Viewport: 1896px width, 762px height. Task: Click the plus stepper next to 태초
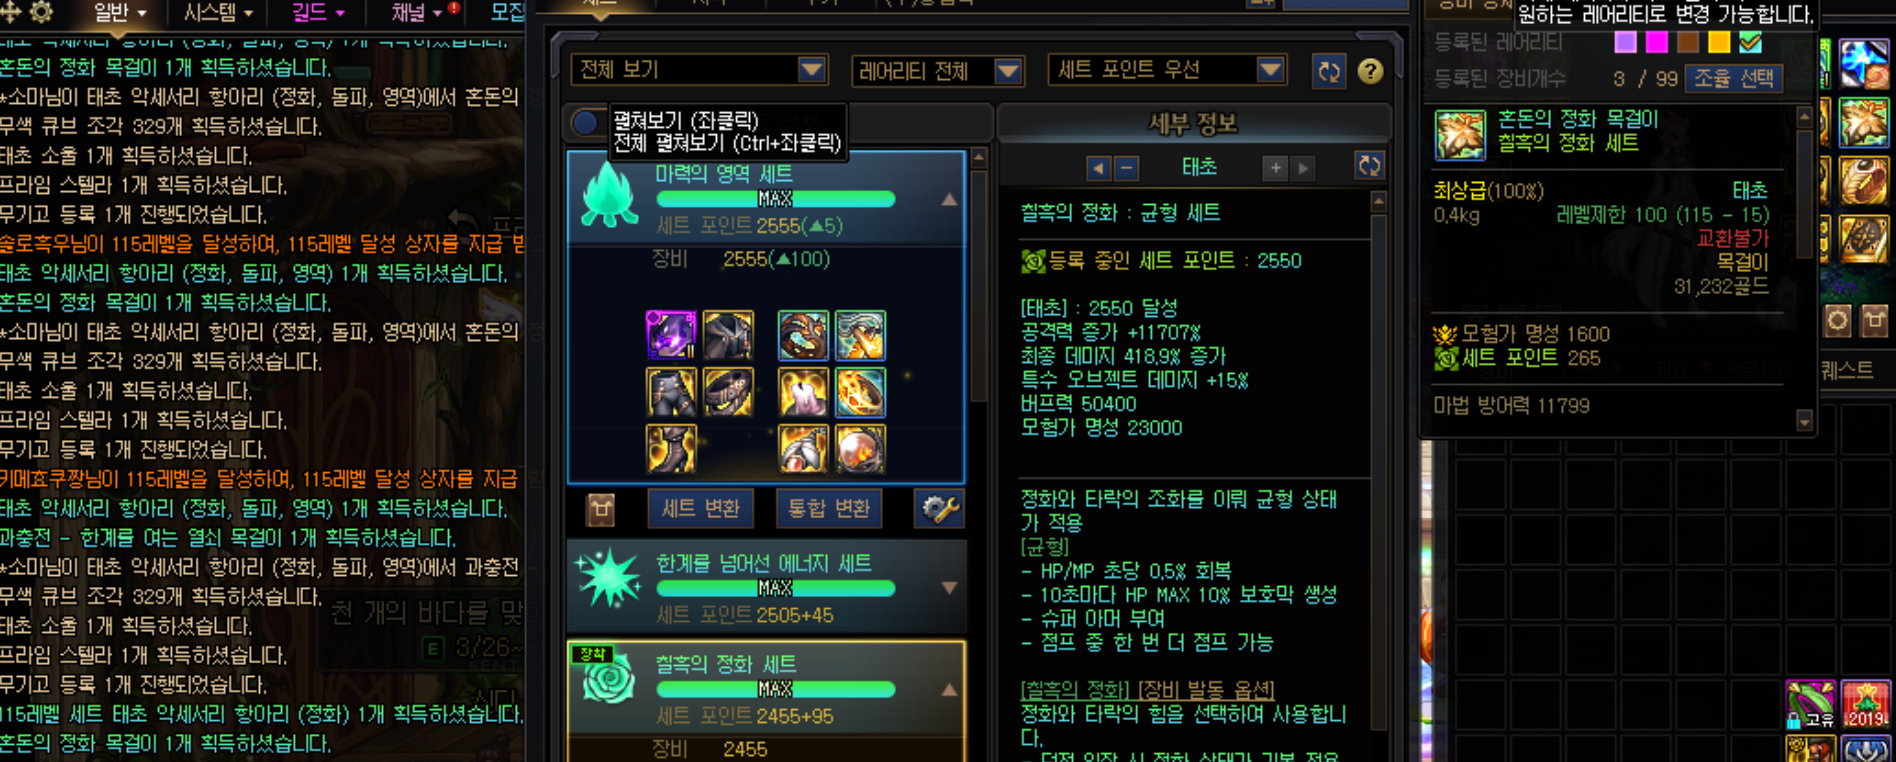(x=1276, y=168)
